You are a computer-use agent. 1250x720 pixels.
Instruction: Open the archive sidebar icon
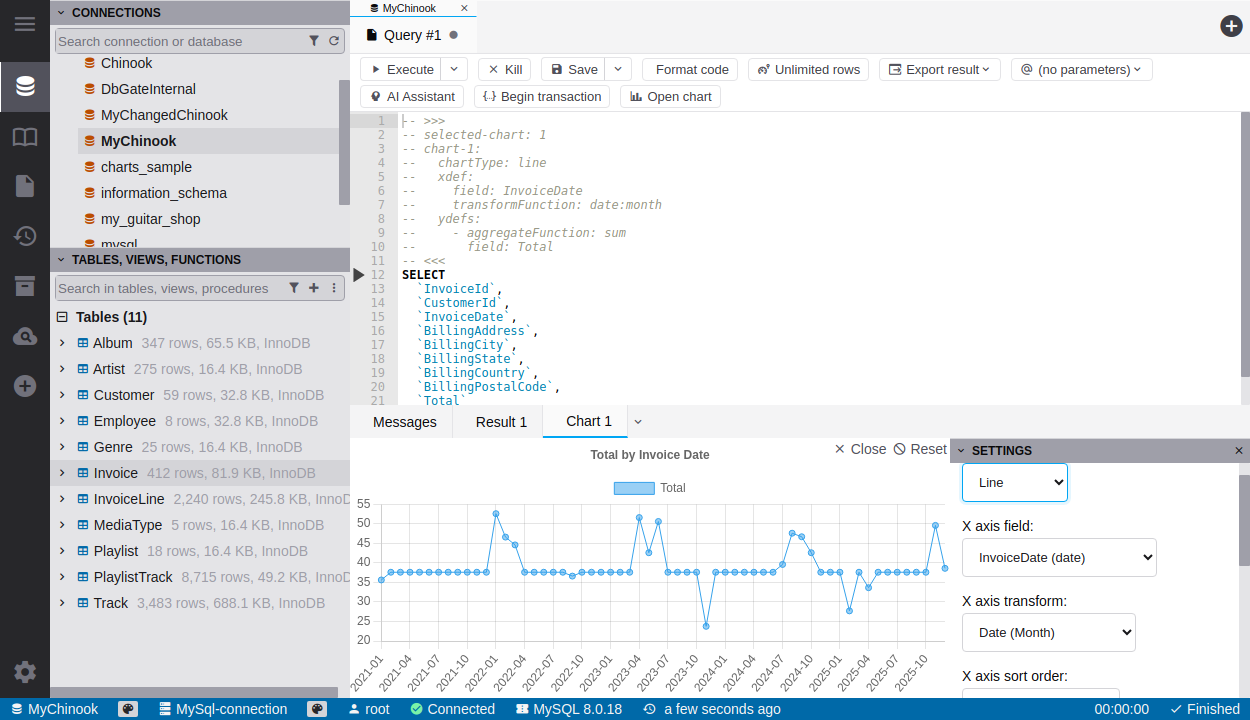click(x=25, y=286)
